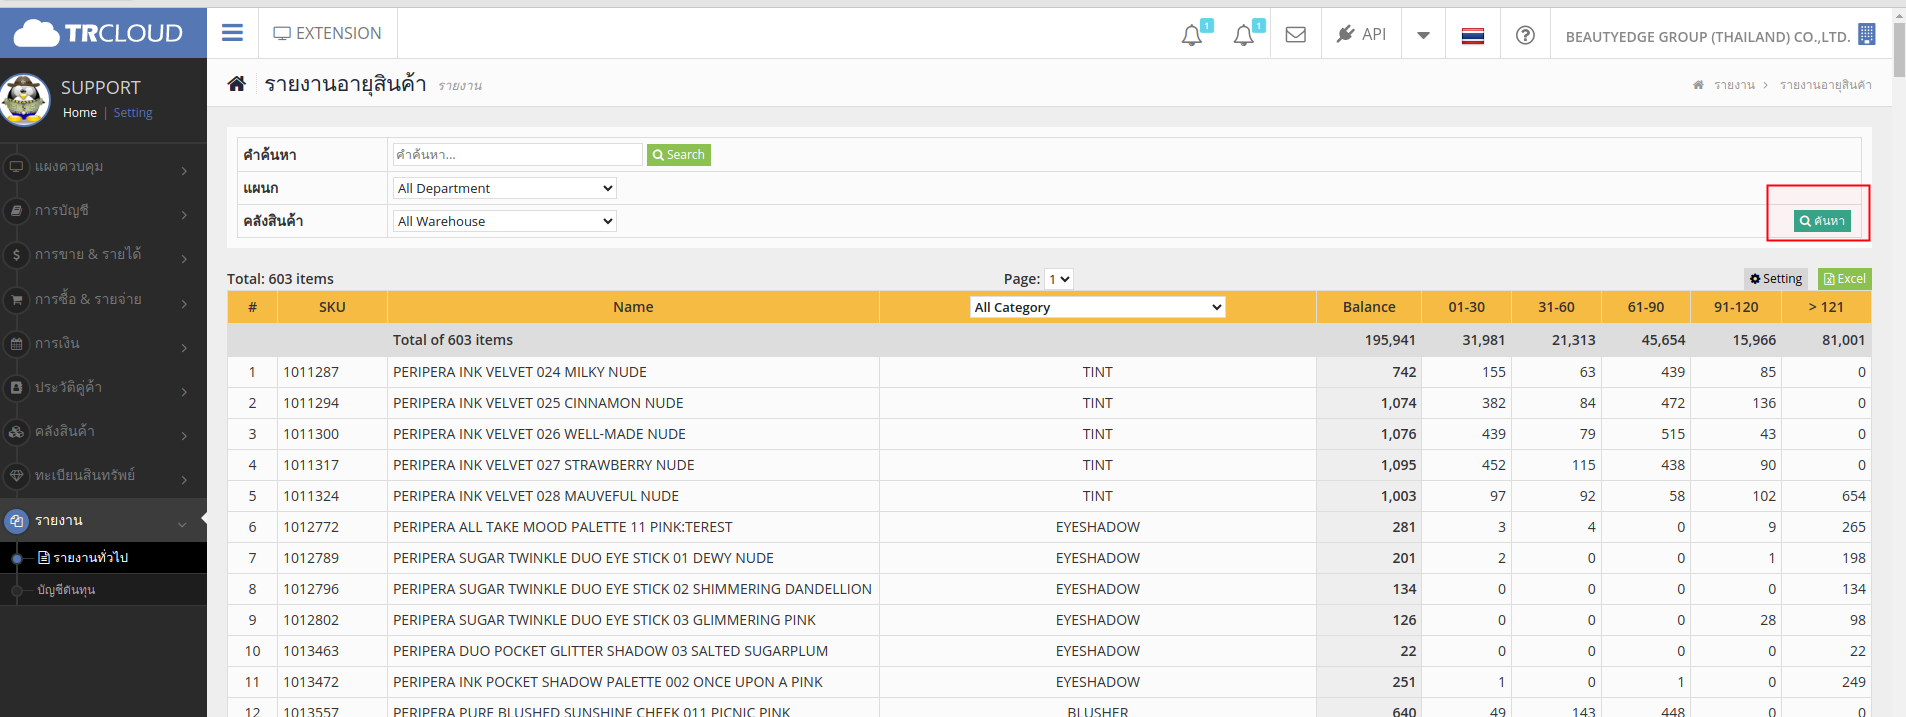Click the first notification bell icon
This screenshot has height=717, width=1906.
pos(1192,35)
